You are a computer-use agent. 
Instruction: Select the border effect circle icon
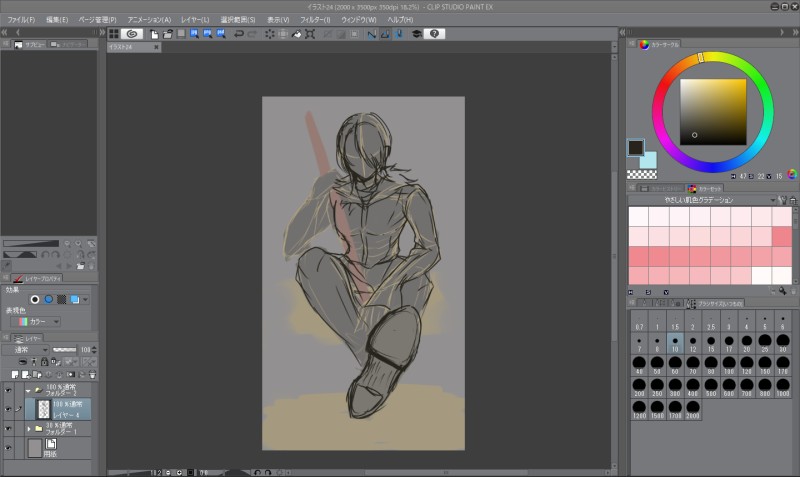pyautogui.click(x=35, y=299)
